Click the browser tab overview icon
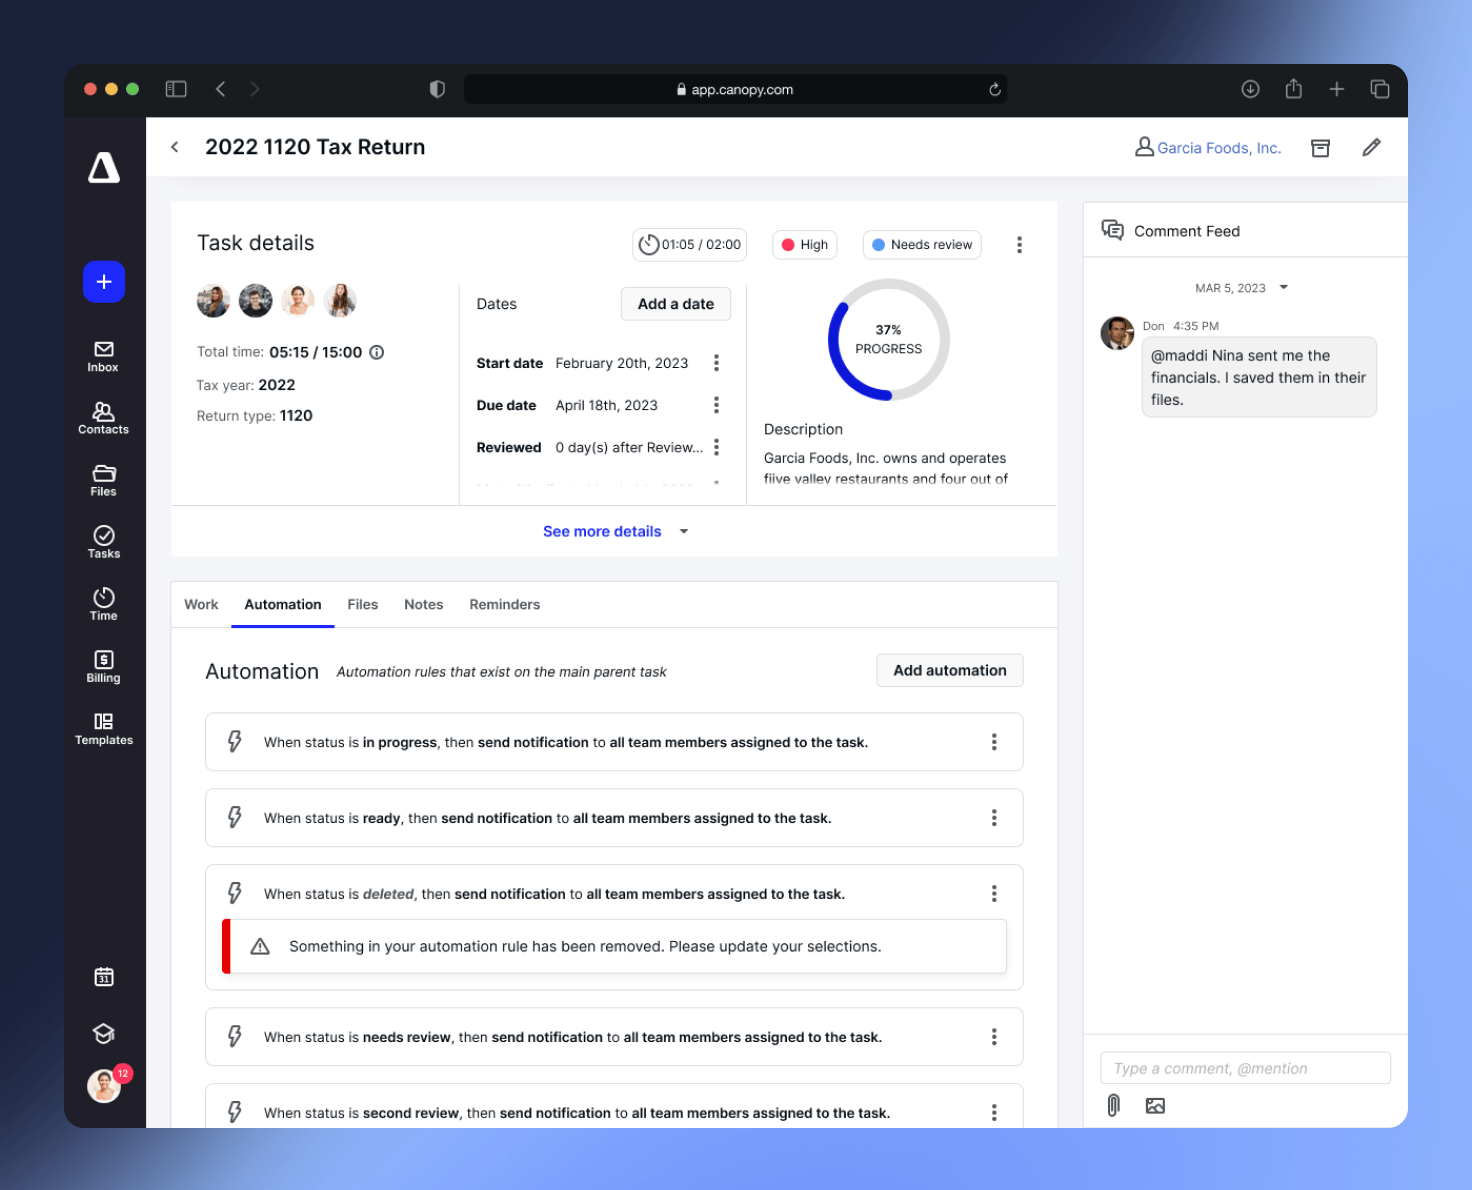Viewport: 1472px width, 1190px height. [1380, 89]
